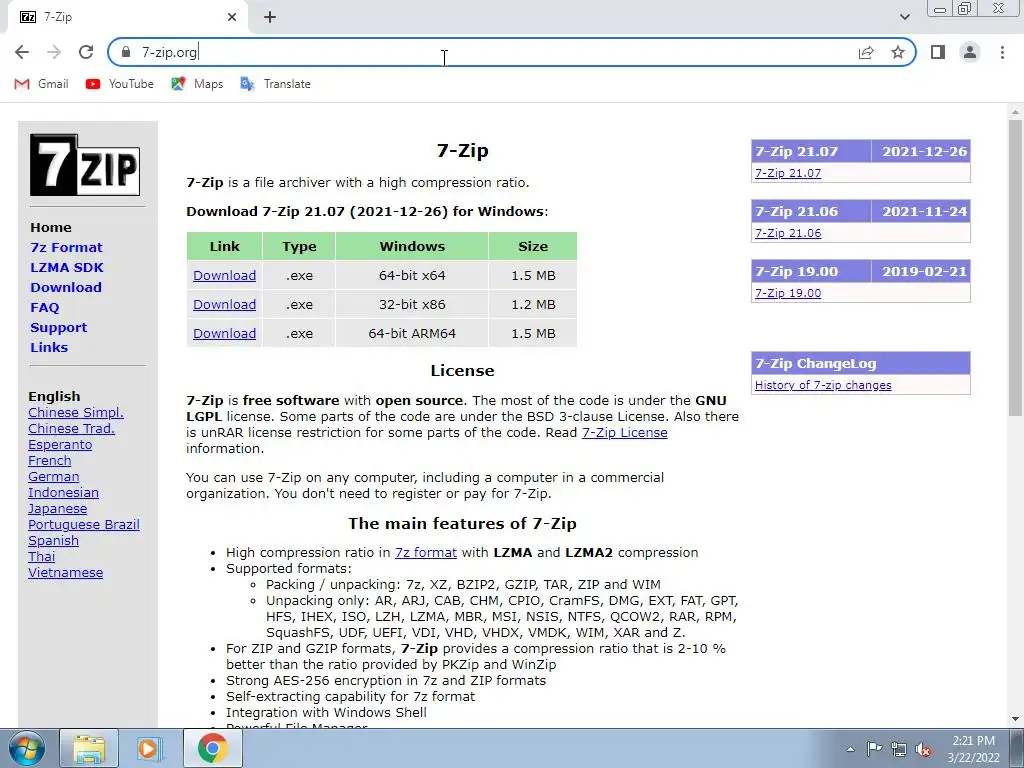This screenshot has height=768, width=1024.
Task: Switch language to Portuguese Brazil
Action: 84,524
